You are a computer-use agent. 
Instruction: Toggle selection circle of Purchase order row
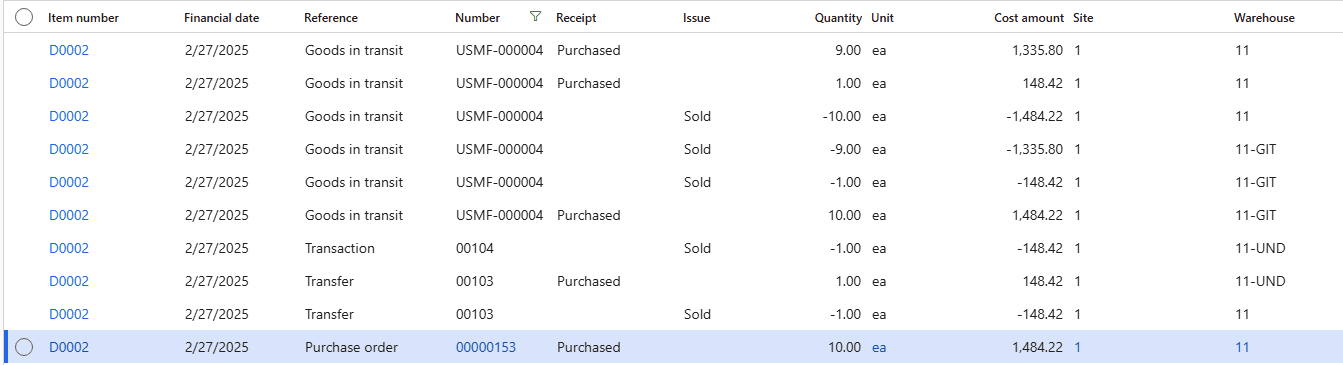coord(24,347)
